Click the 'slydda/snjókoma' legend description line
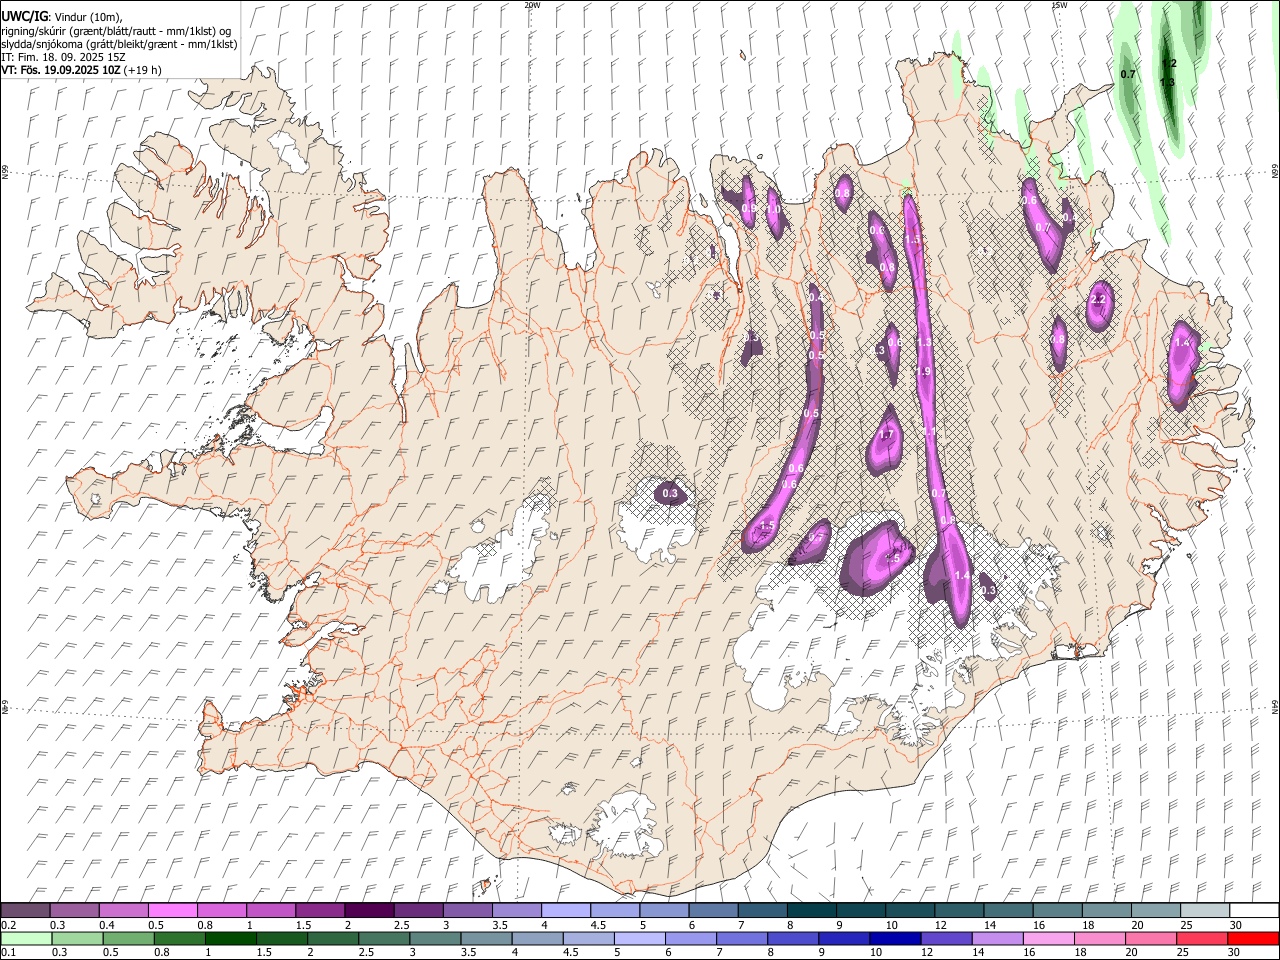This screenshot has width=1280, height=960. (x=119, y=44)
